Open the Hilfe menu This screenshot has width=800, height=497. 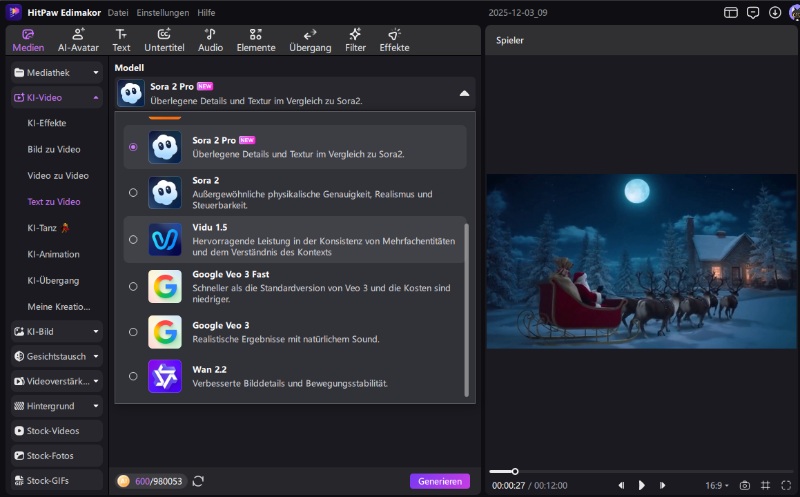206,13
